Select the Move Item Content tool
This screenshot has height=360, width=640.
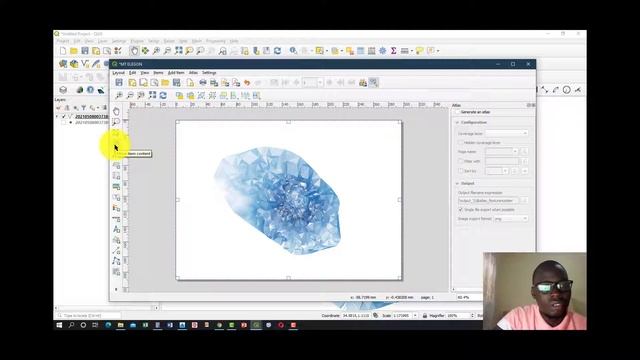click(x=116, y=144)
